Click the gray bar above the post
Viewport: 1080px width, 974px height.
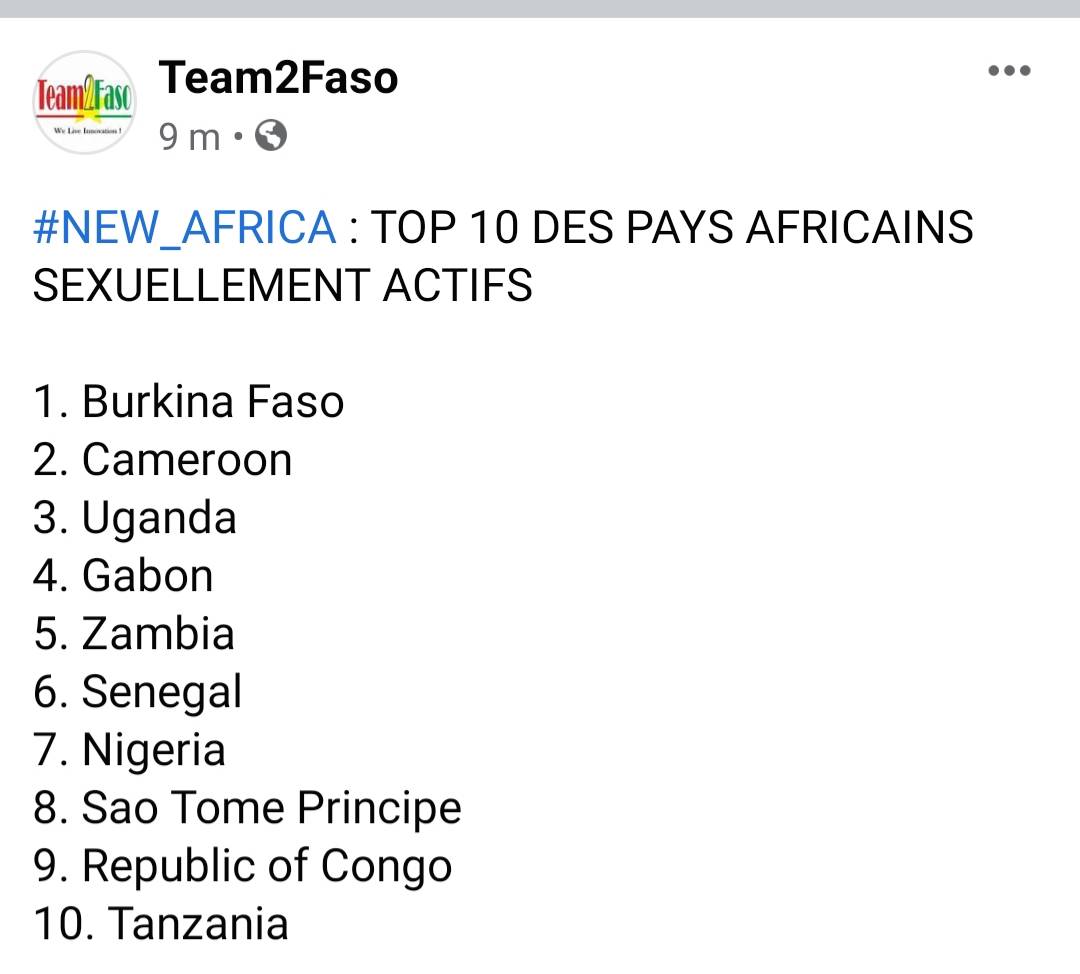(x=540, y=9)
